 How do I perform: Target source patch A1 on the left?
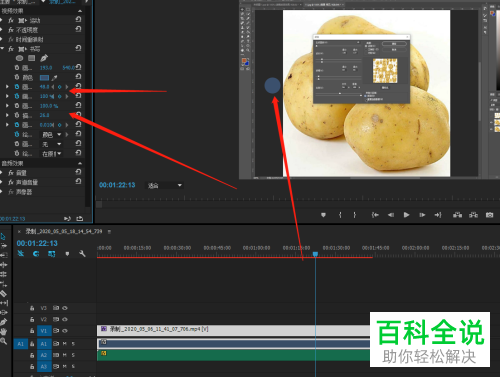pos(20,344)
